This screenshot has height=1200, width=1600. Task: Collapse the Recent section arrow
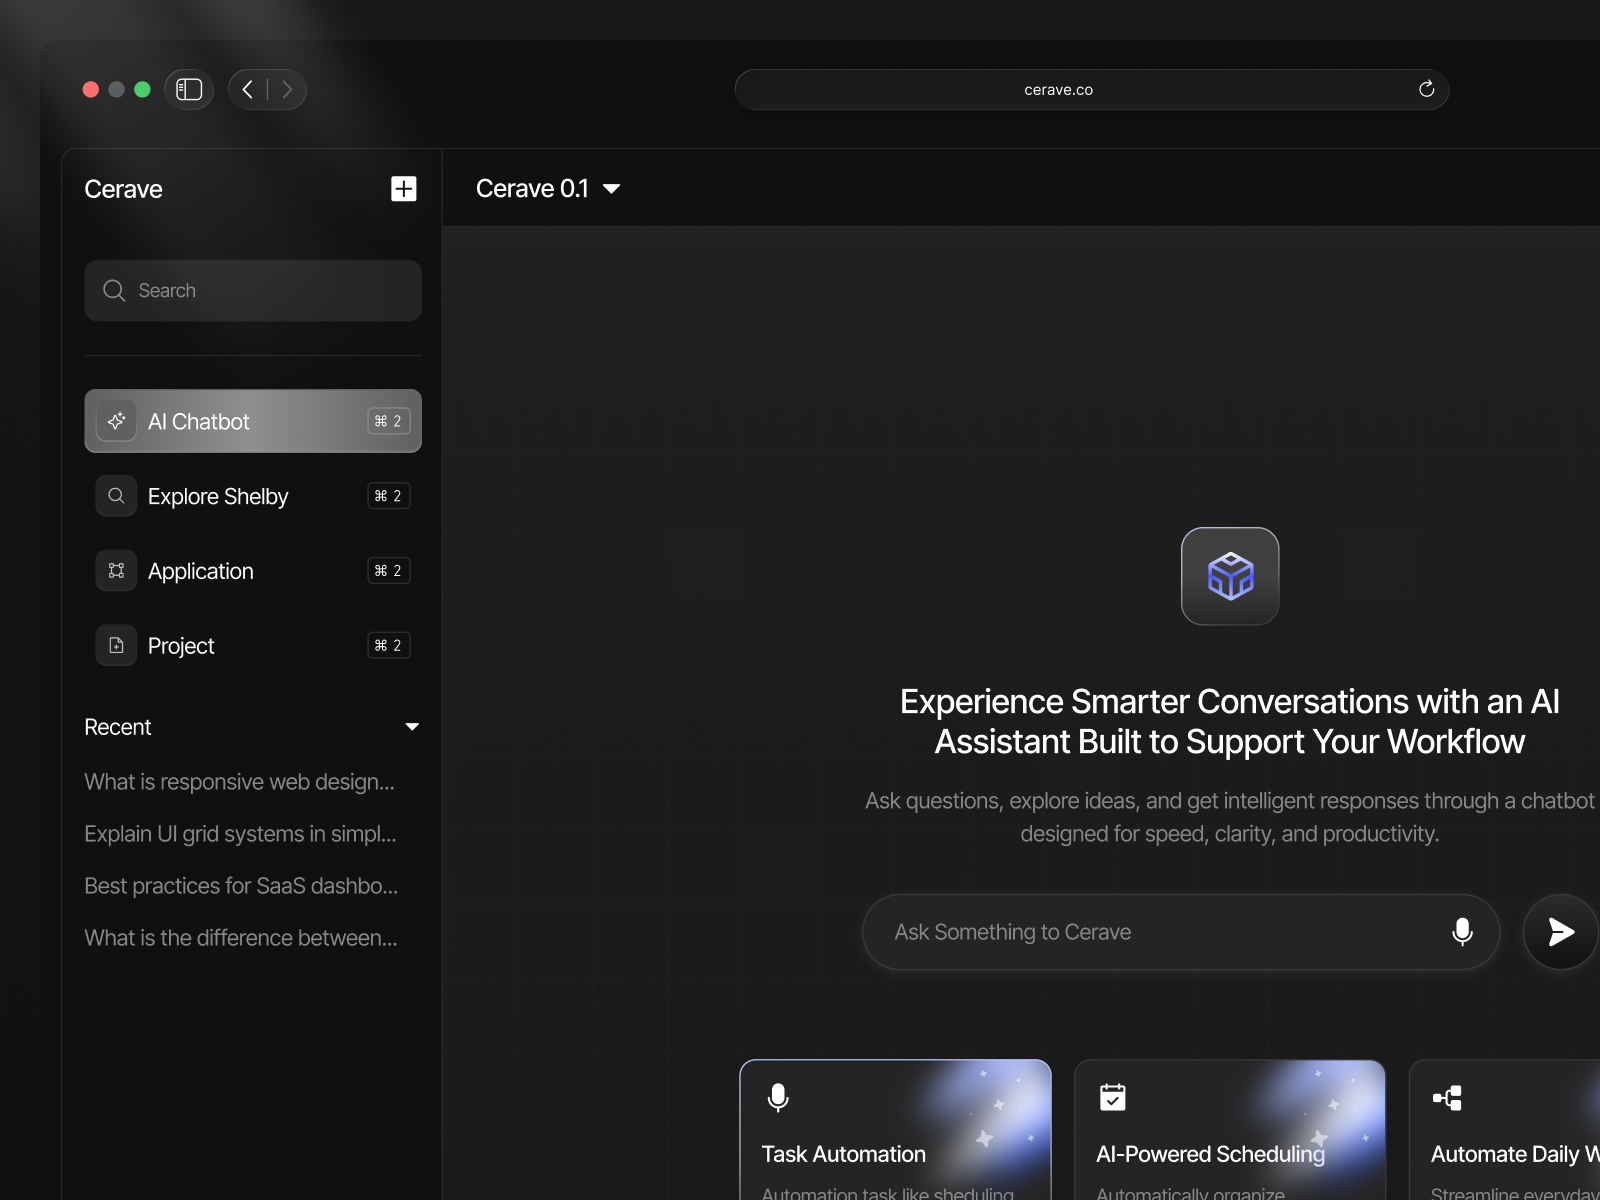(412, 727)
